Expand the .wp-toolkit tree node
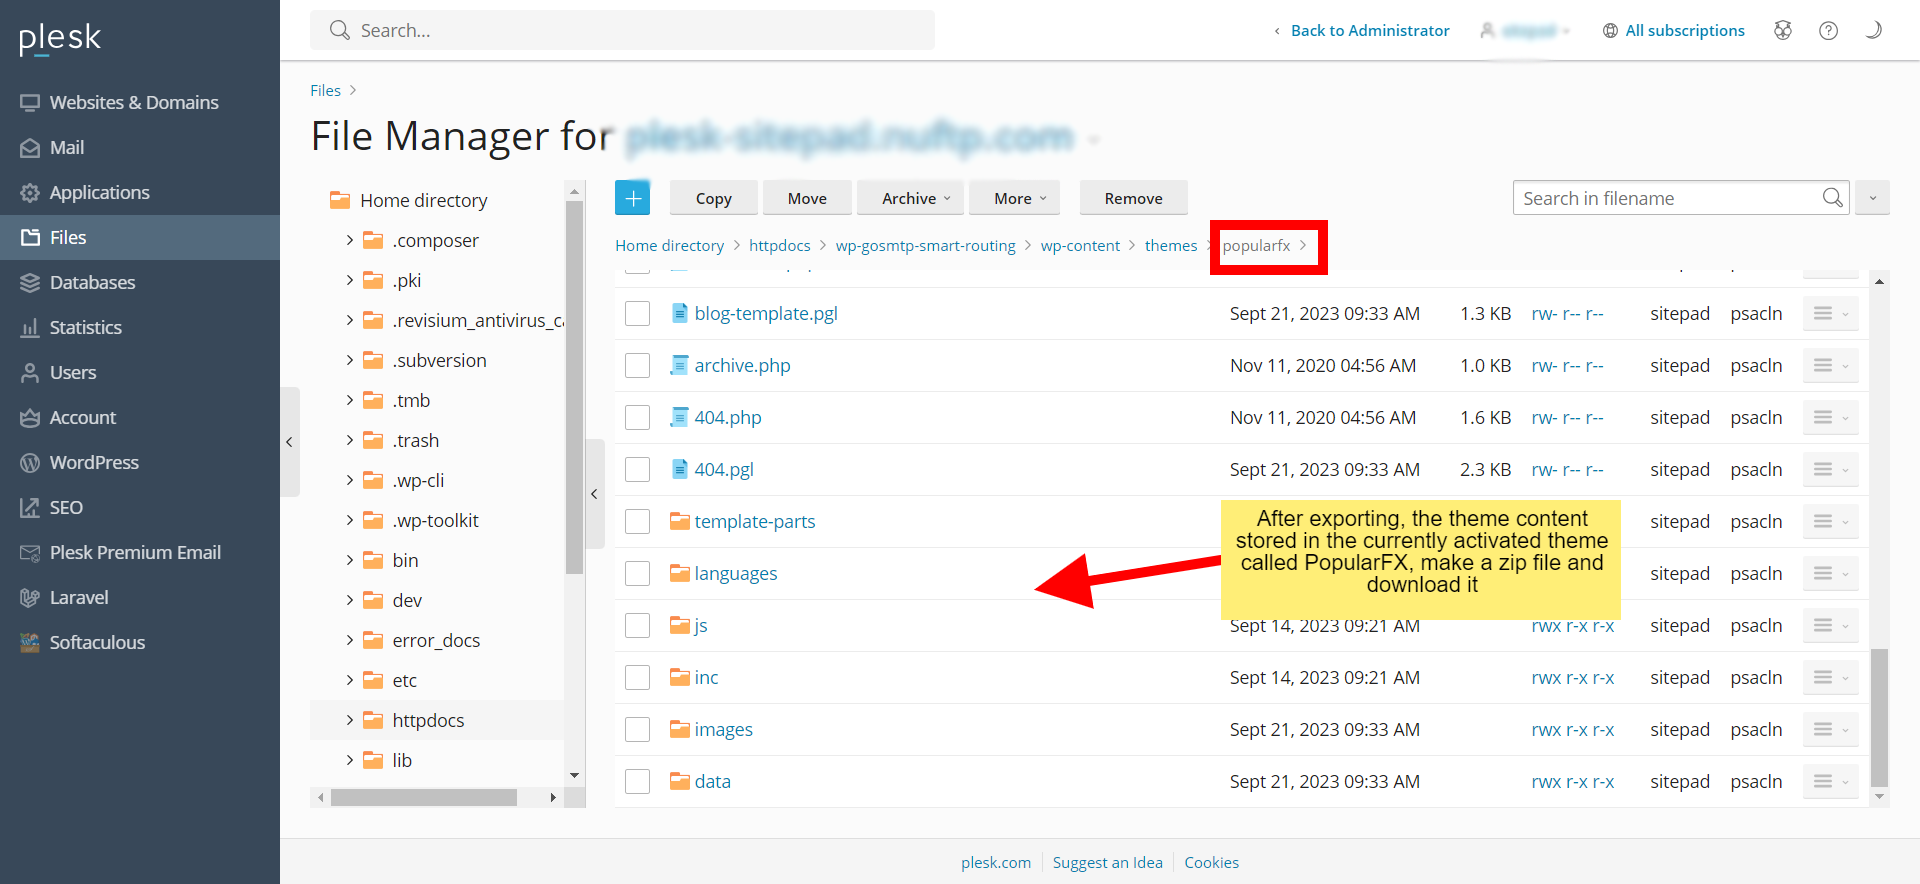 tap(349, 520)
